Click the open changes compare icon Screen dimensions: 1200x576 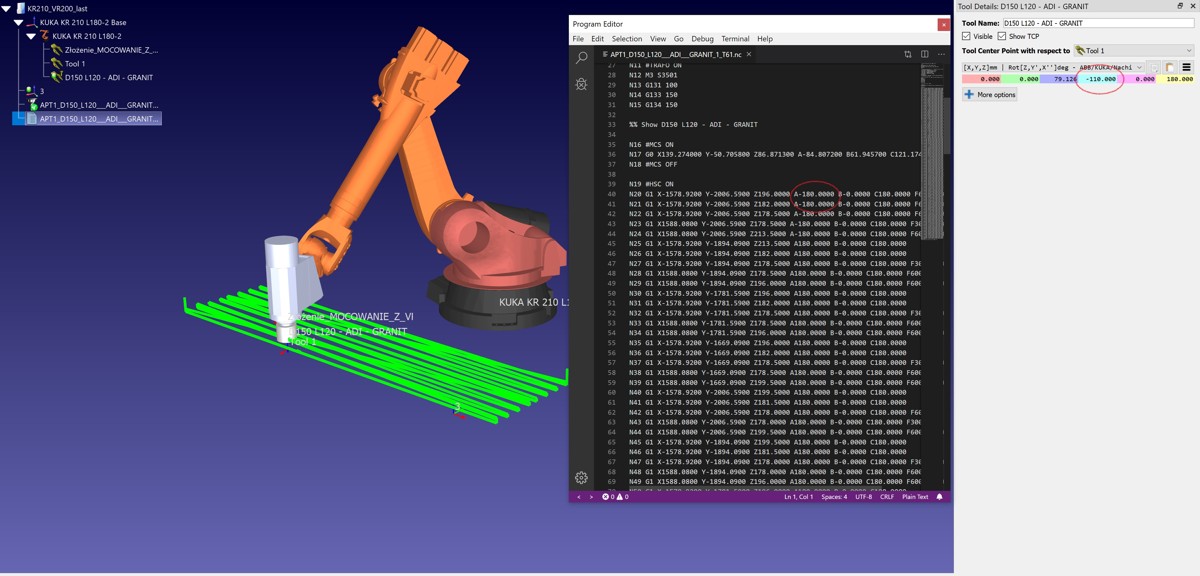click(x=908, y=54)
